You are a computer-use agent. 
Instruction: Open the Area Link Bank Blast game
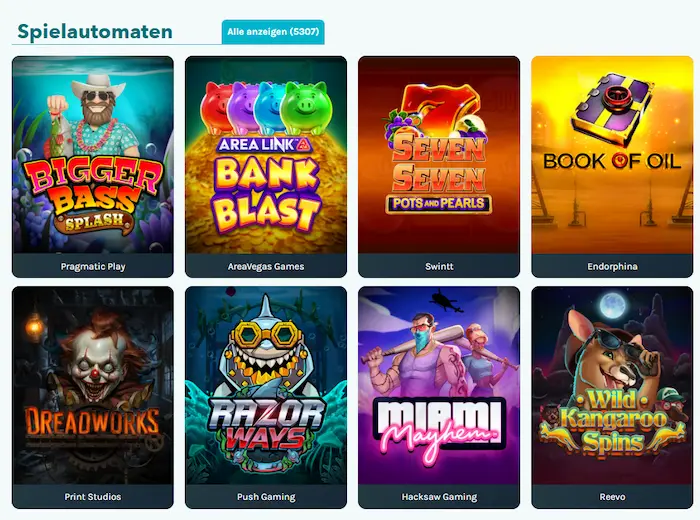266,155
